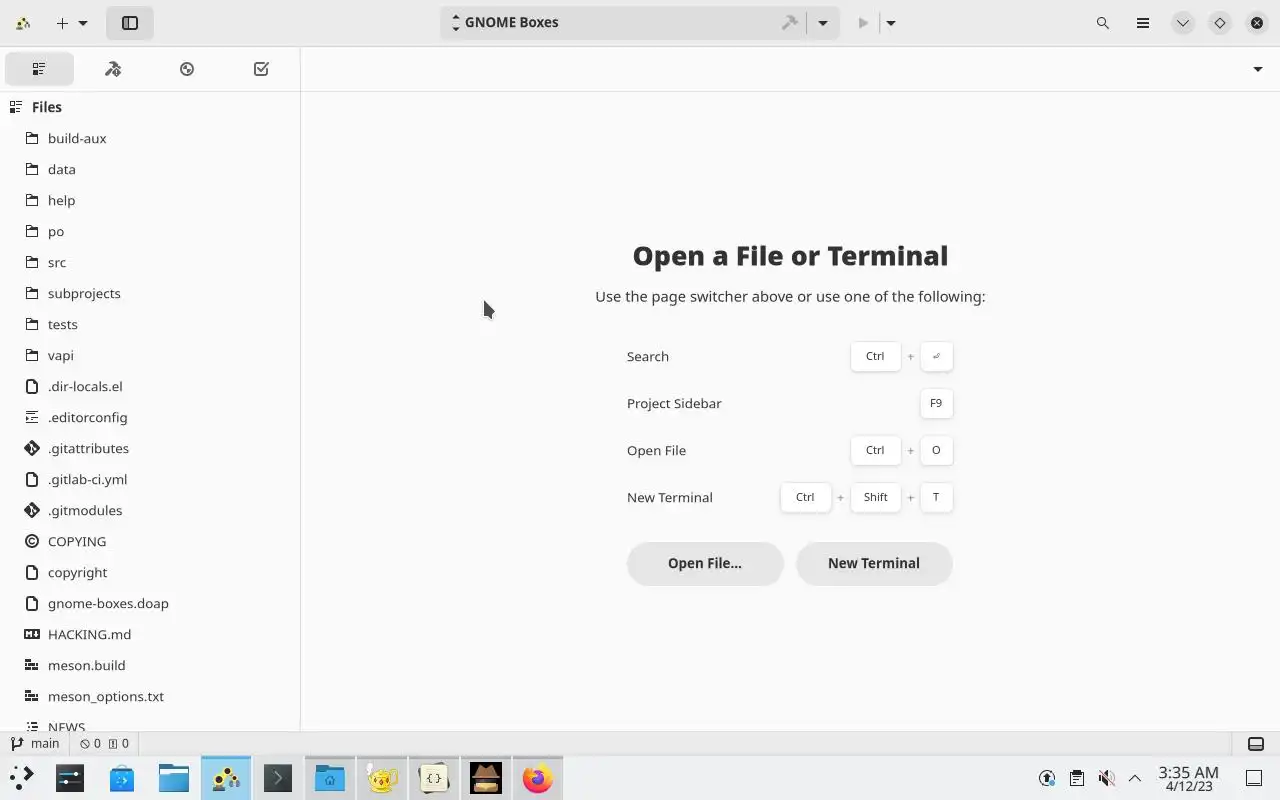This screenshot has height=800, width=1280.
Task: Open the meson_options.txt file
Action: [x=150, y=696]
